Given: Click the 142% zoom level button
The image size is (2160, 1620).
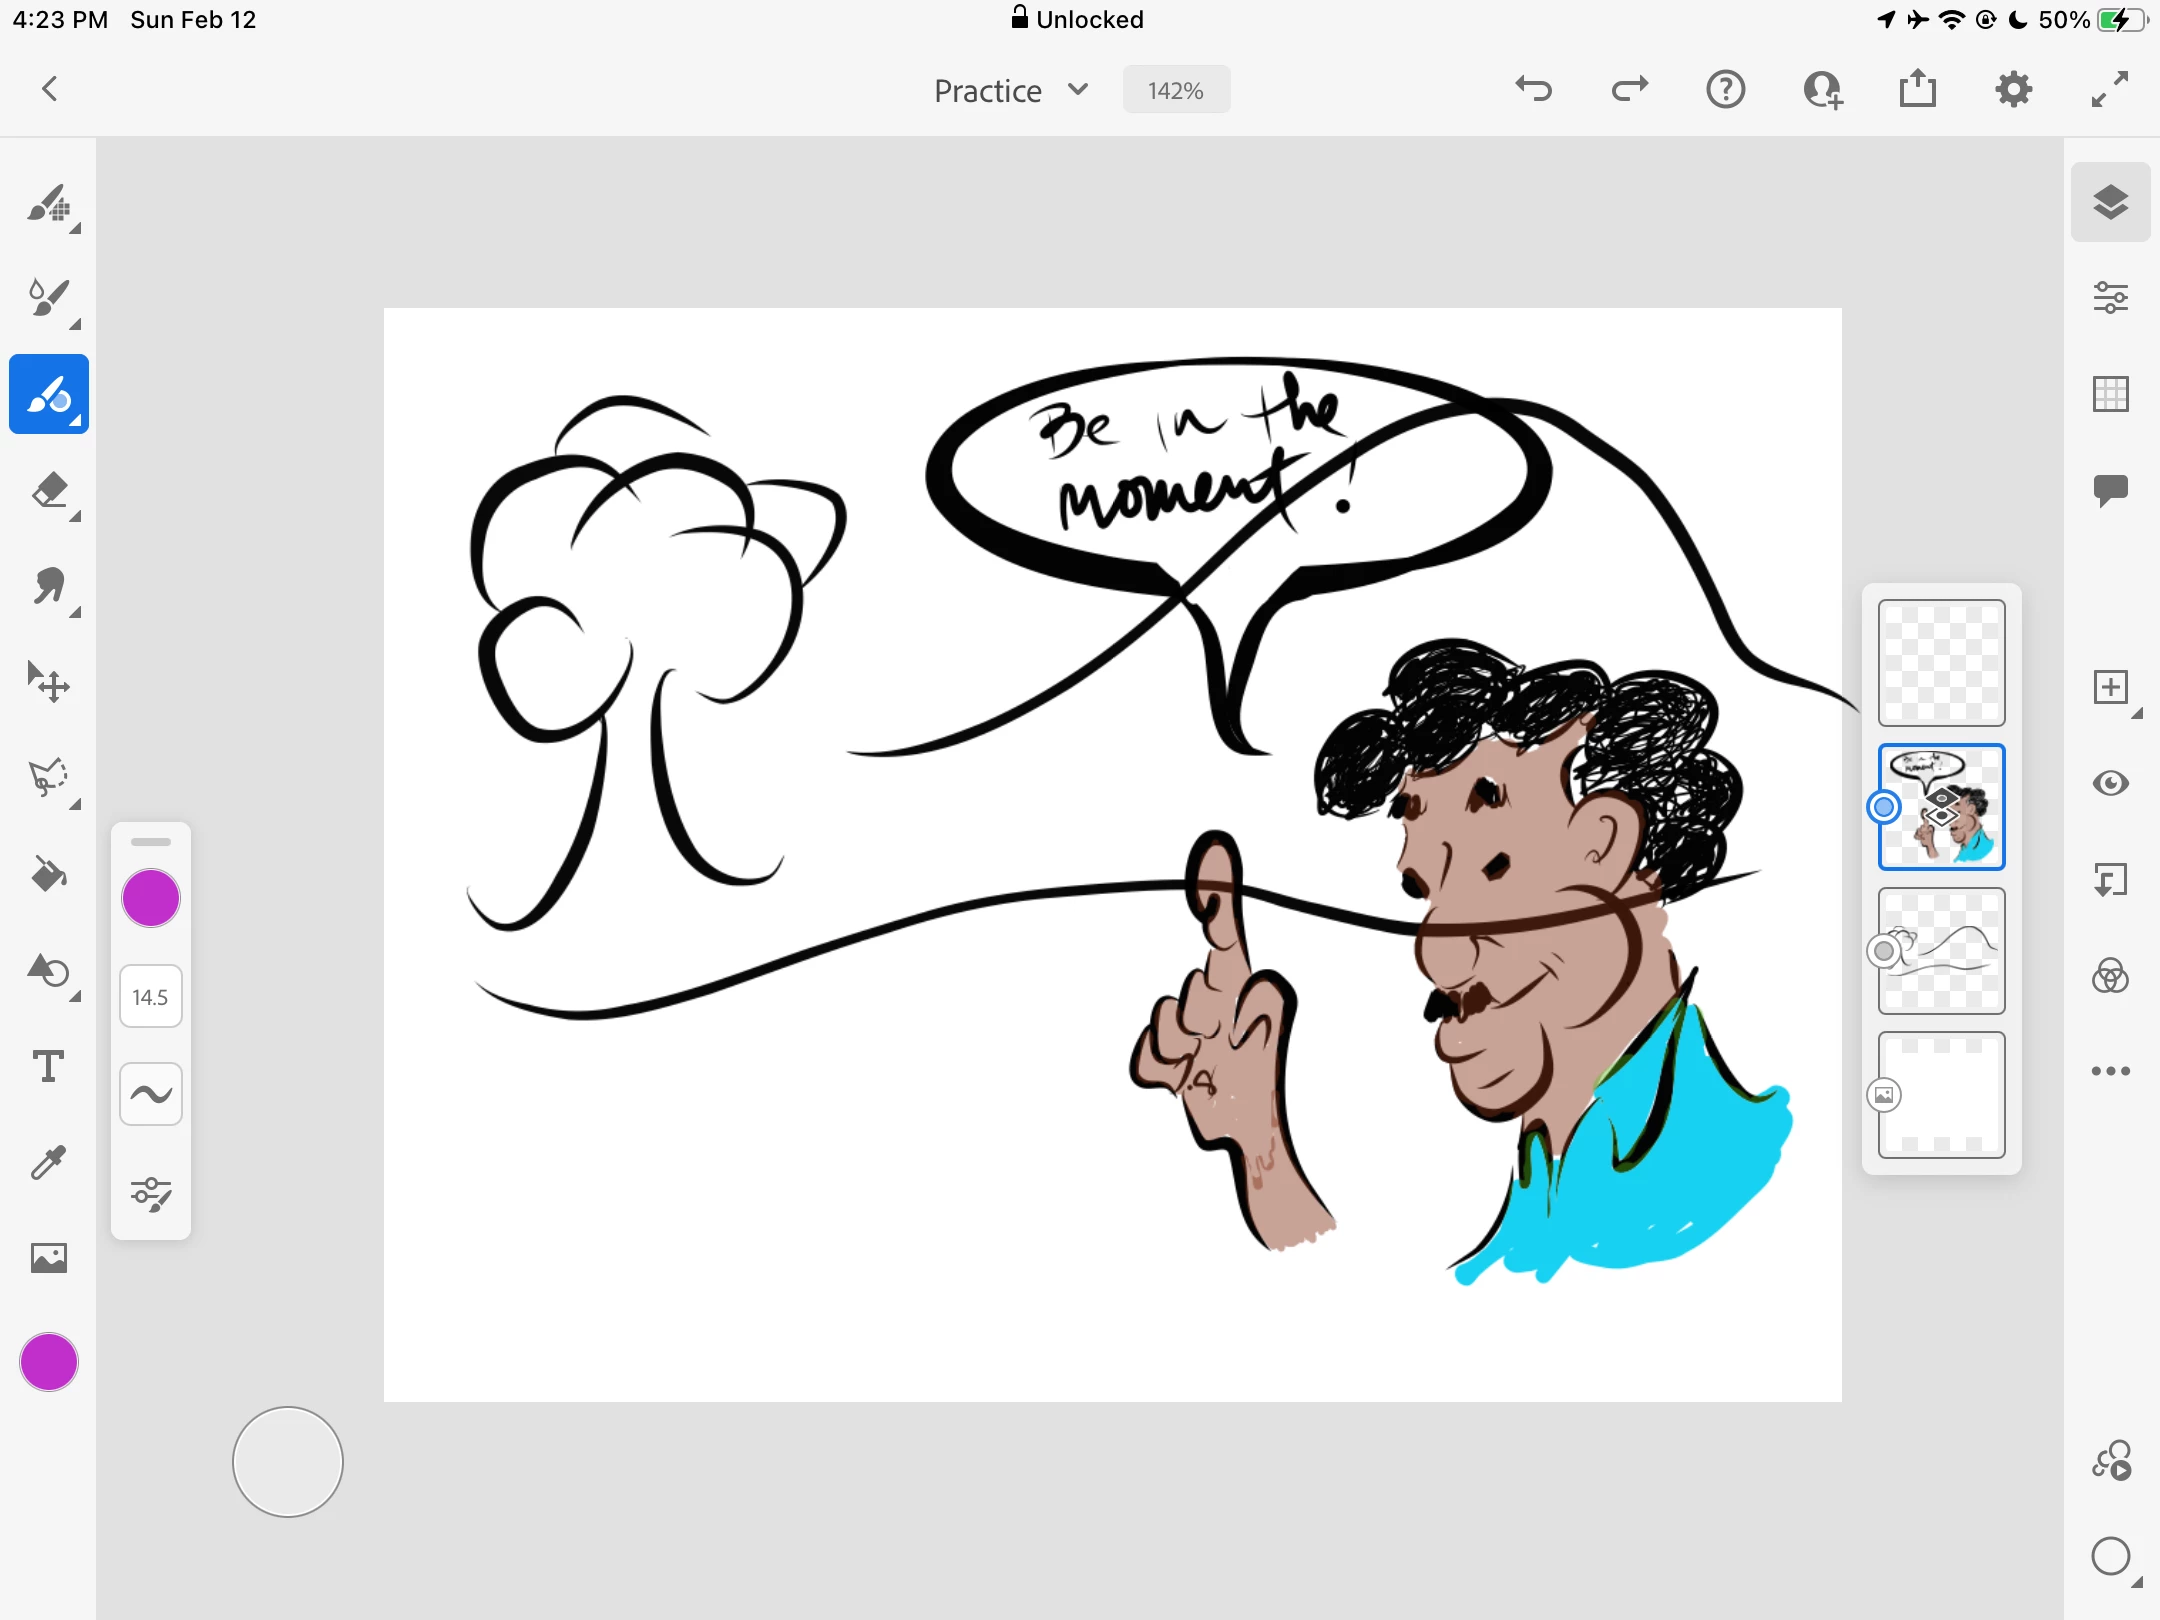Looking at the screenshot, I should [1176, 91].
